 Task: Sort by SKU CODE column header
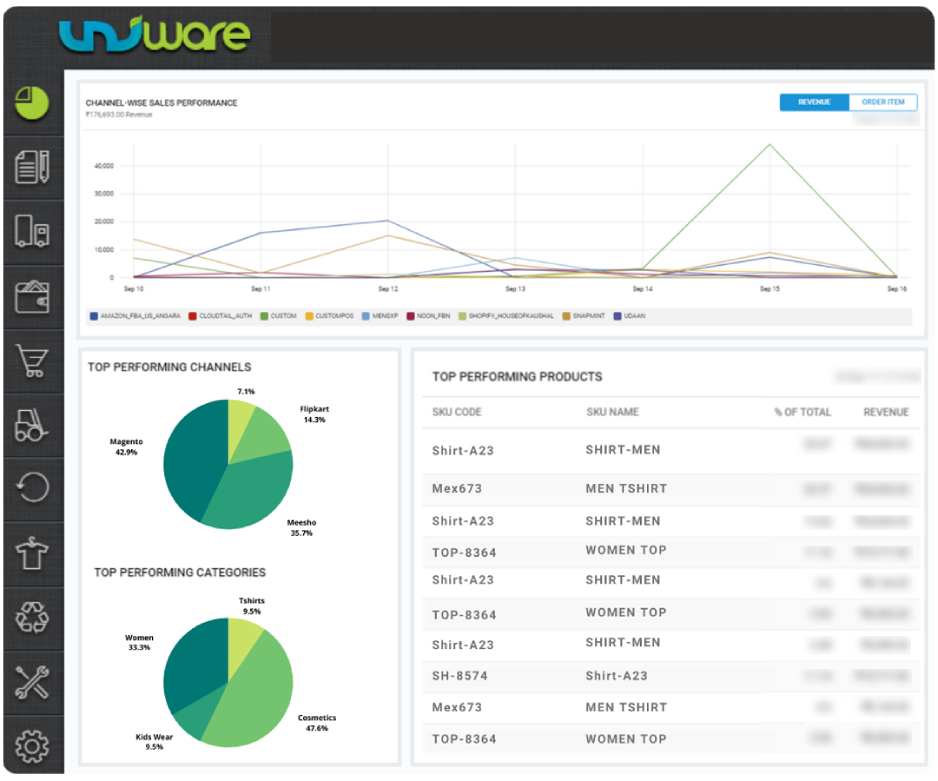pos(456,412)
